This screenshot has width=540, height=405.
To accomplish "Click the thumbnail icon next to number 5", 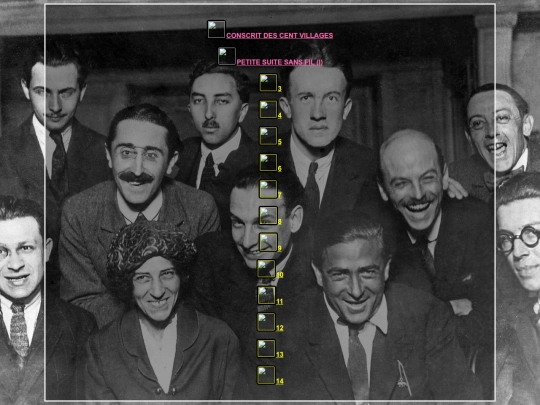I will click(268, 136).
